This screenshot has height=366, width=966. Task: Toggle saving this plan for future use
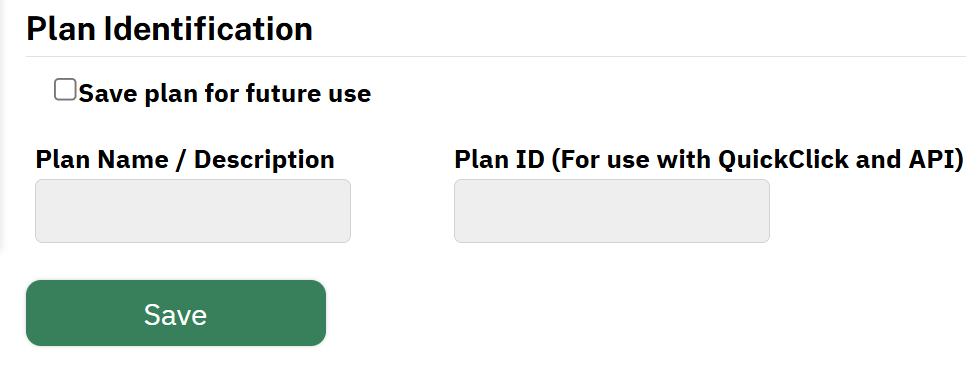click(x=65, y=90)
